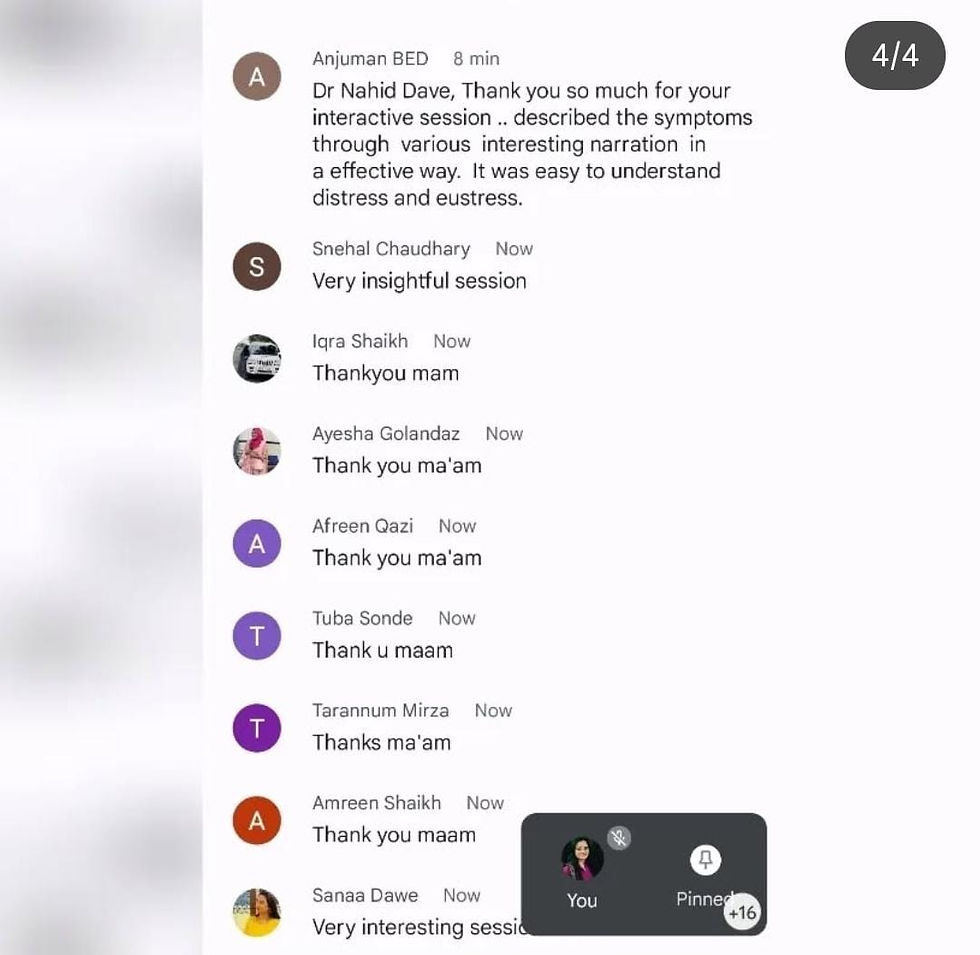The width and height of the screenshot is (980, 955).
Task: Click Afreen Qazi's purple avatar
Action: (257, 543)
